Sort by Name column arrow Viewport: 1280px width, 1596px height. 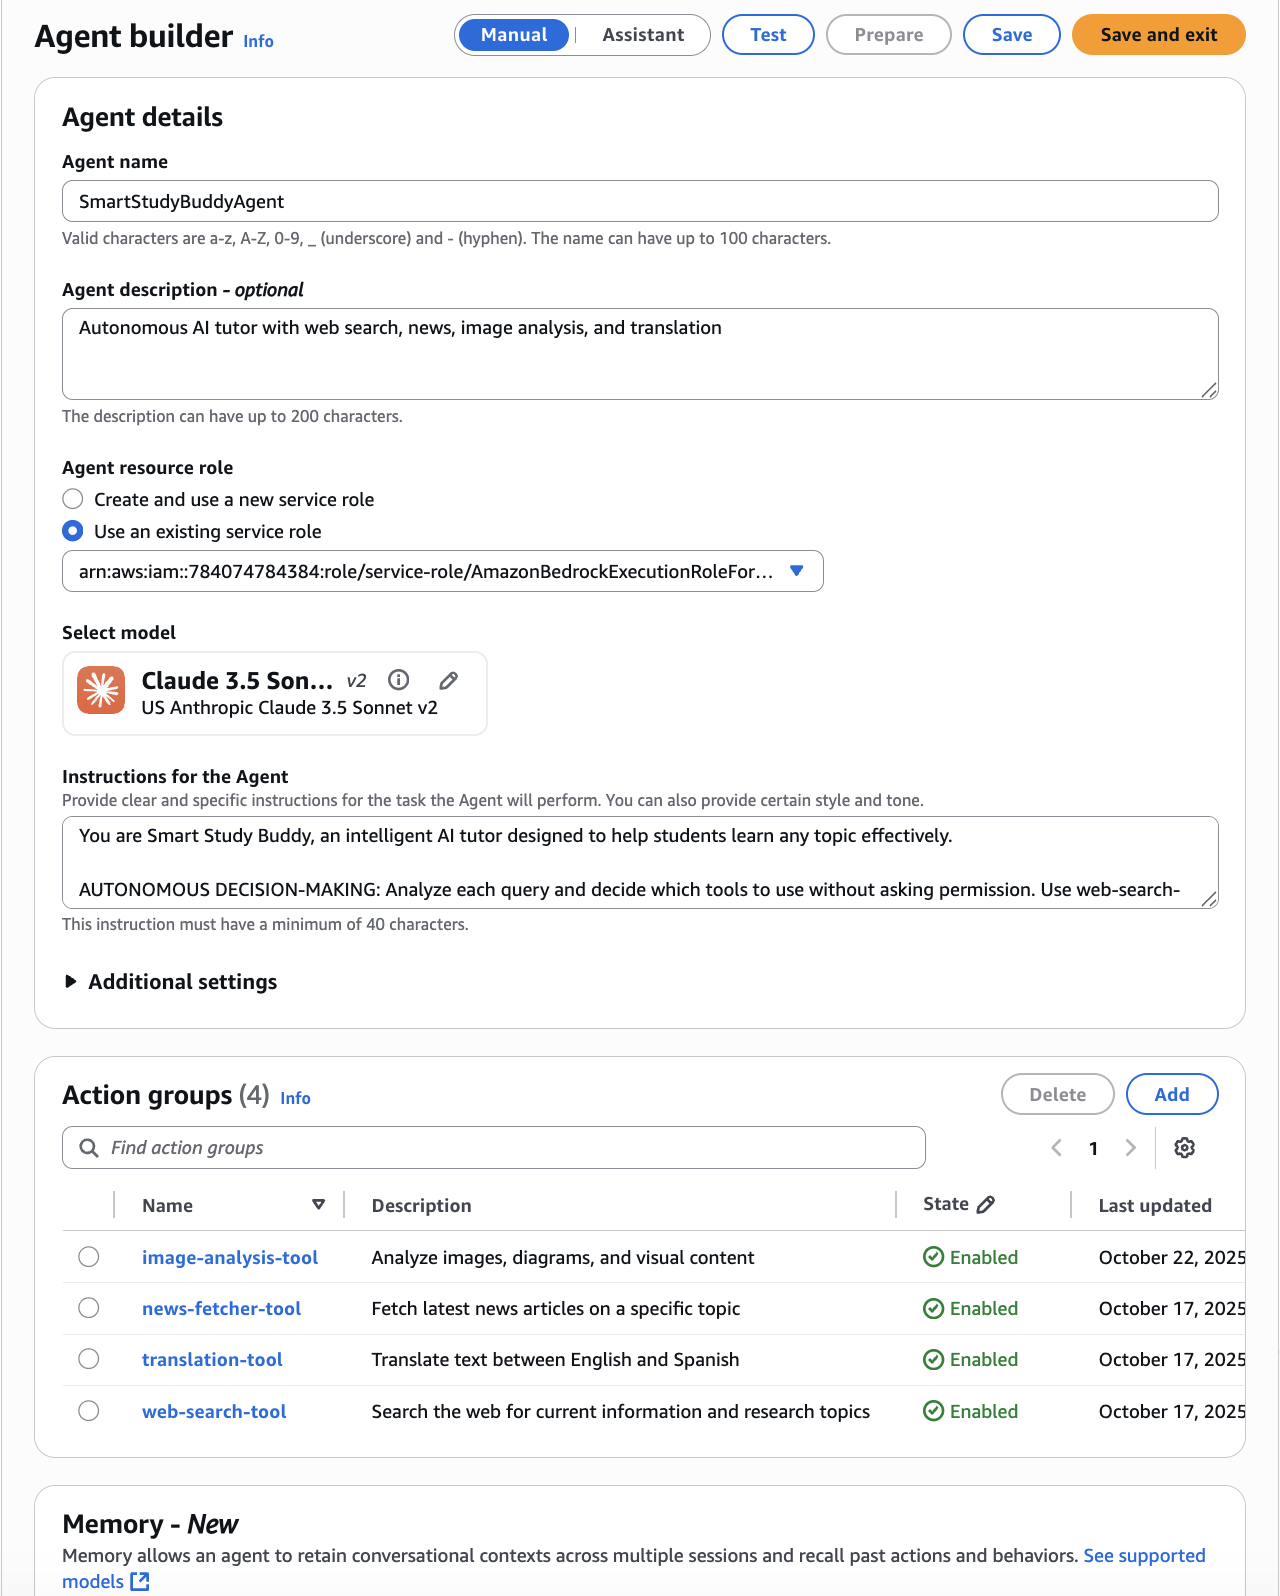click(319, 1205)
